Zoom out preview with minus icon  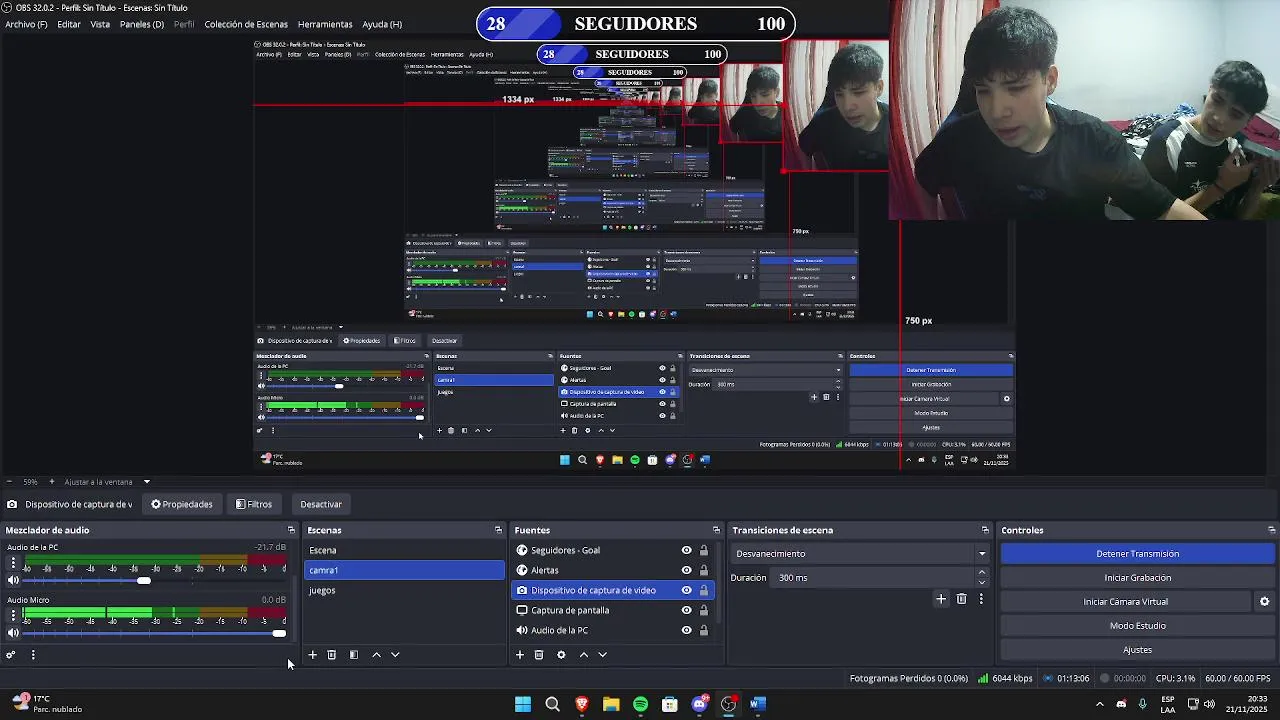[x=9, y=482]
